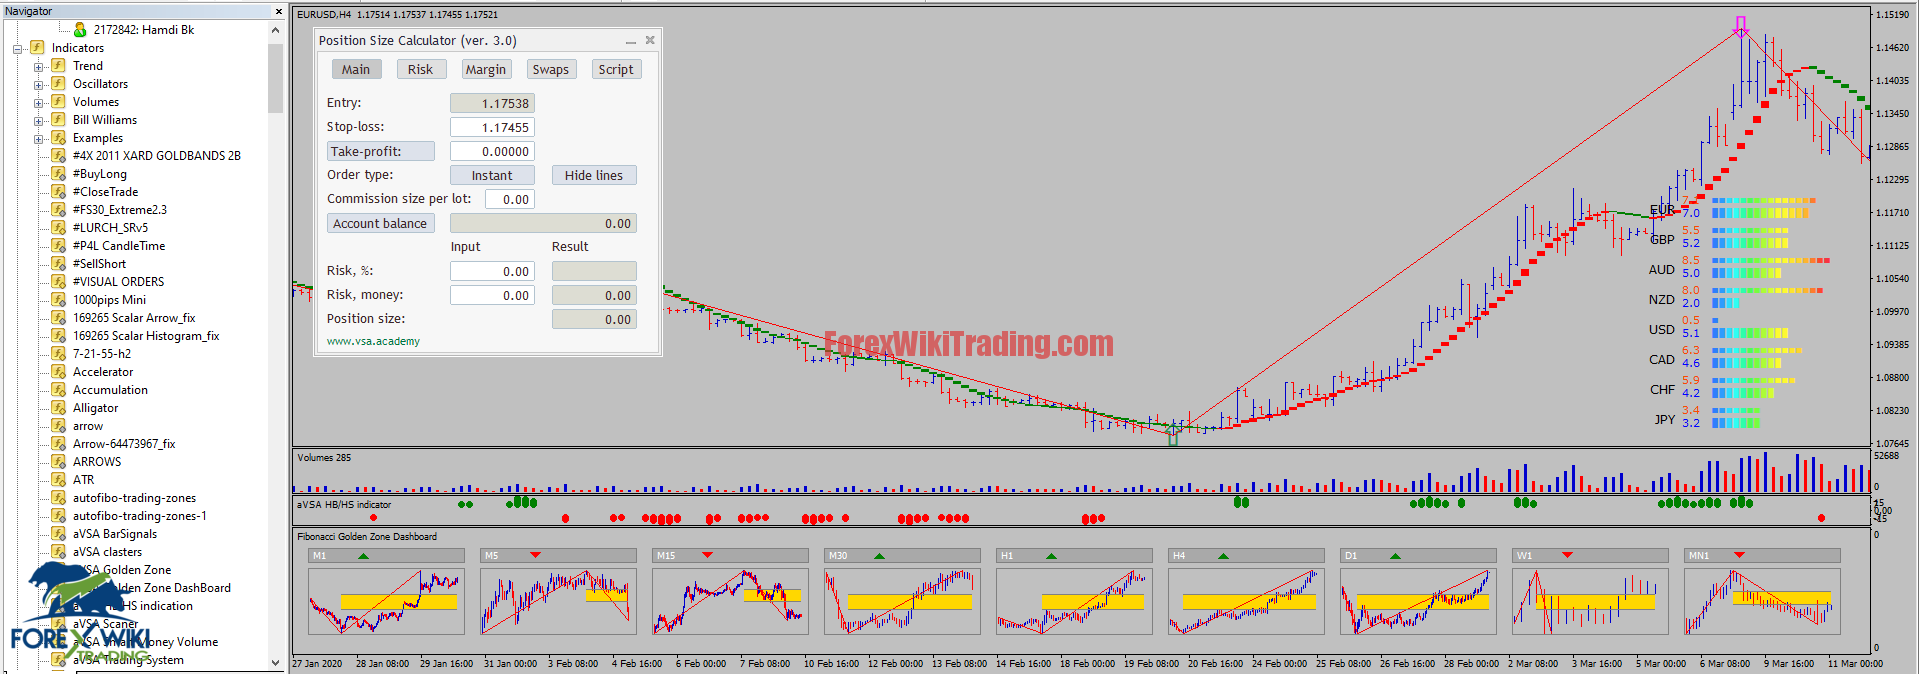This screenshot has width=1919, height=674.
Task: Select the ATR indicator icon
Action: coord(59,480)
